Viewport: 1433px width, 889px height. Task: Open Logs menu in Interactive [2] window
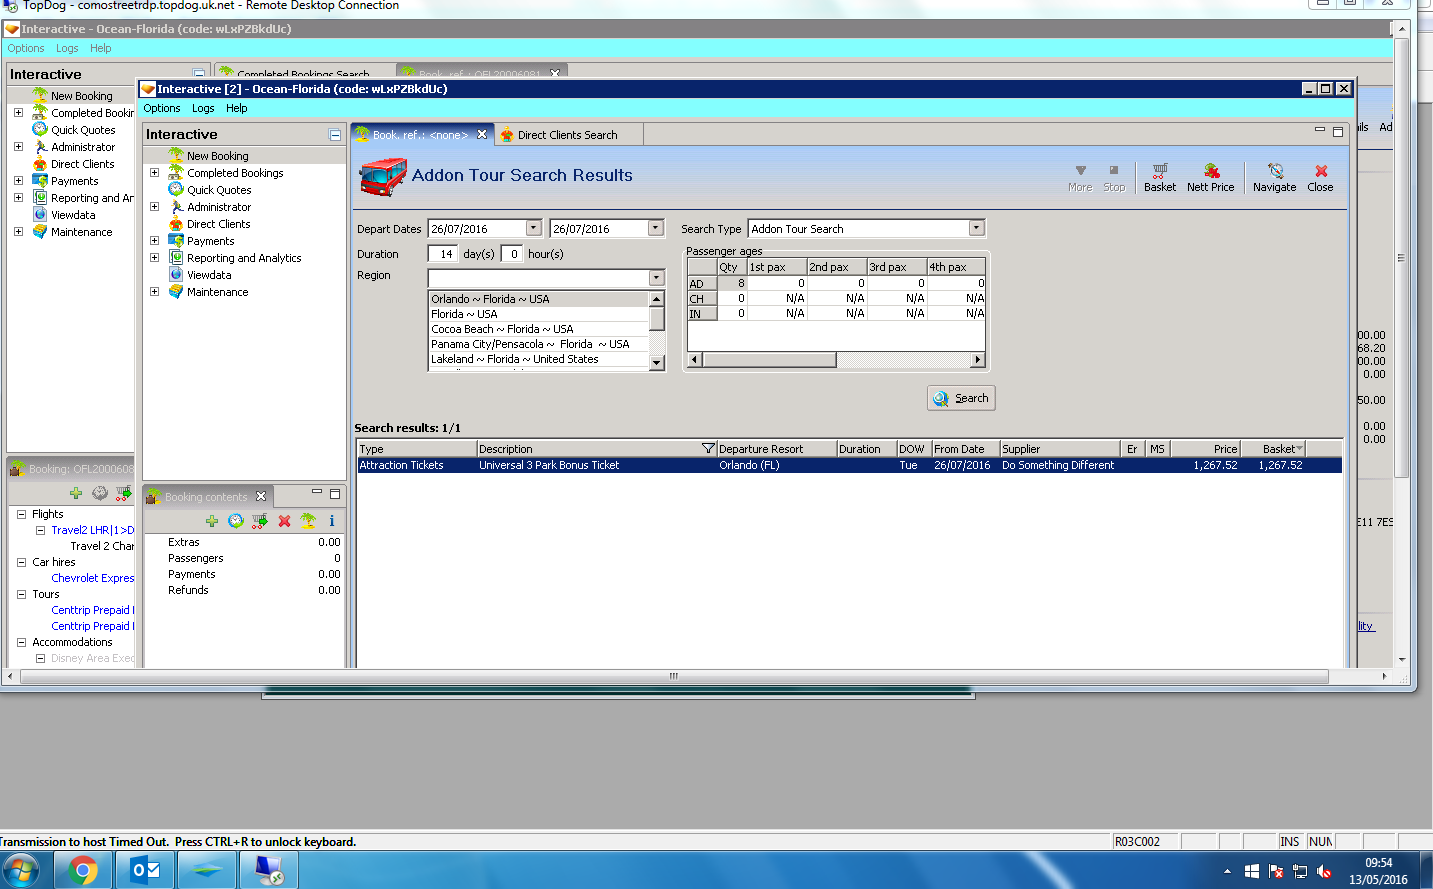[x=203, y=108]
